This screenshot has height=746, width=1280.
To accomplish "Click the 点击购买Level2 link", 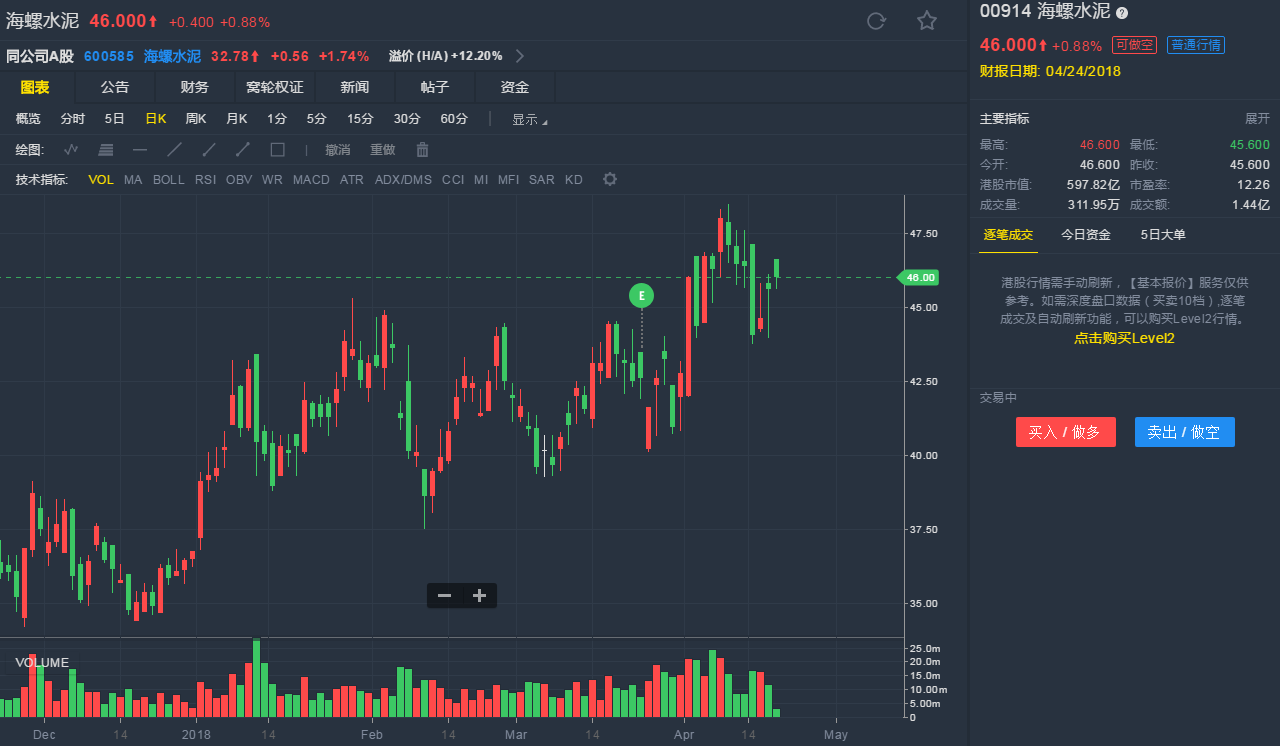I will tap(1124, 339).
